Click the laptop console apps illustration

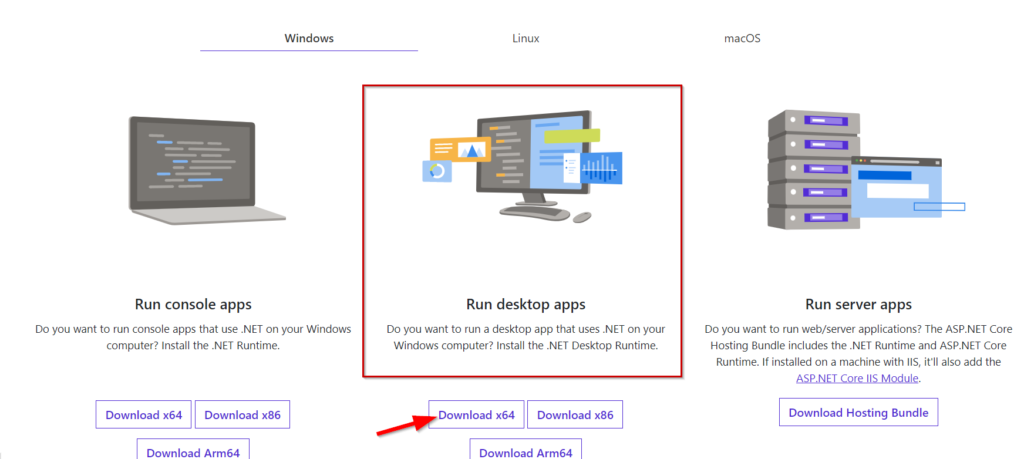pyautogui.click(x=207, y=170)
